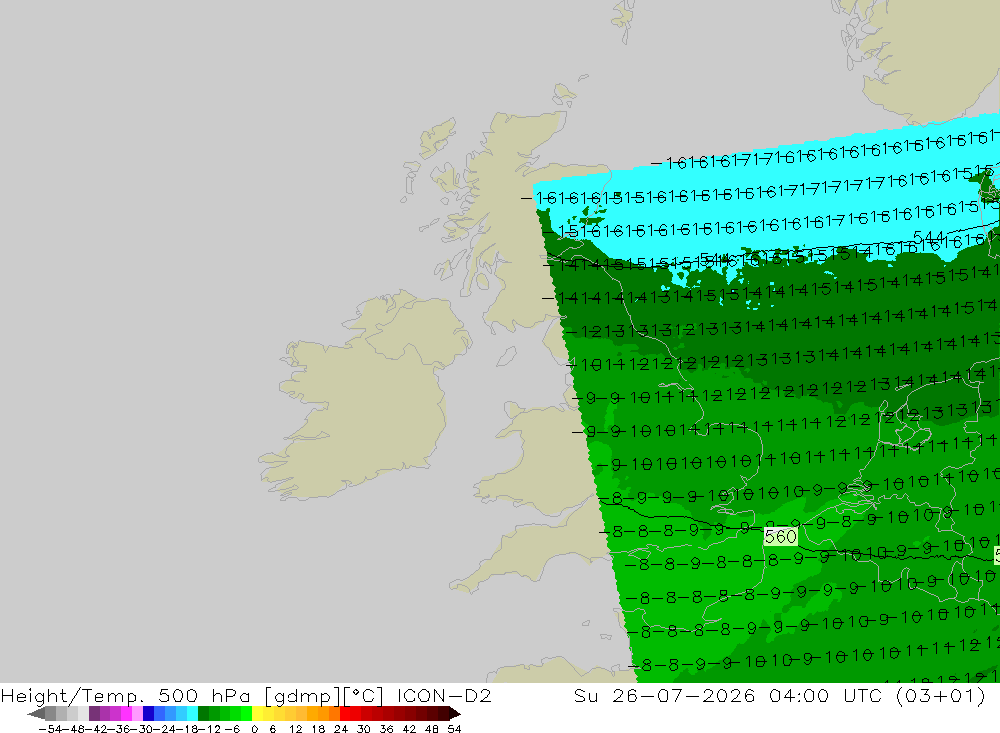Click the 560 height contour label

click(x=781, y=537)
